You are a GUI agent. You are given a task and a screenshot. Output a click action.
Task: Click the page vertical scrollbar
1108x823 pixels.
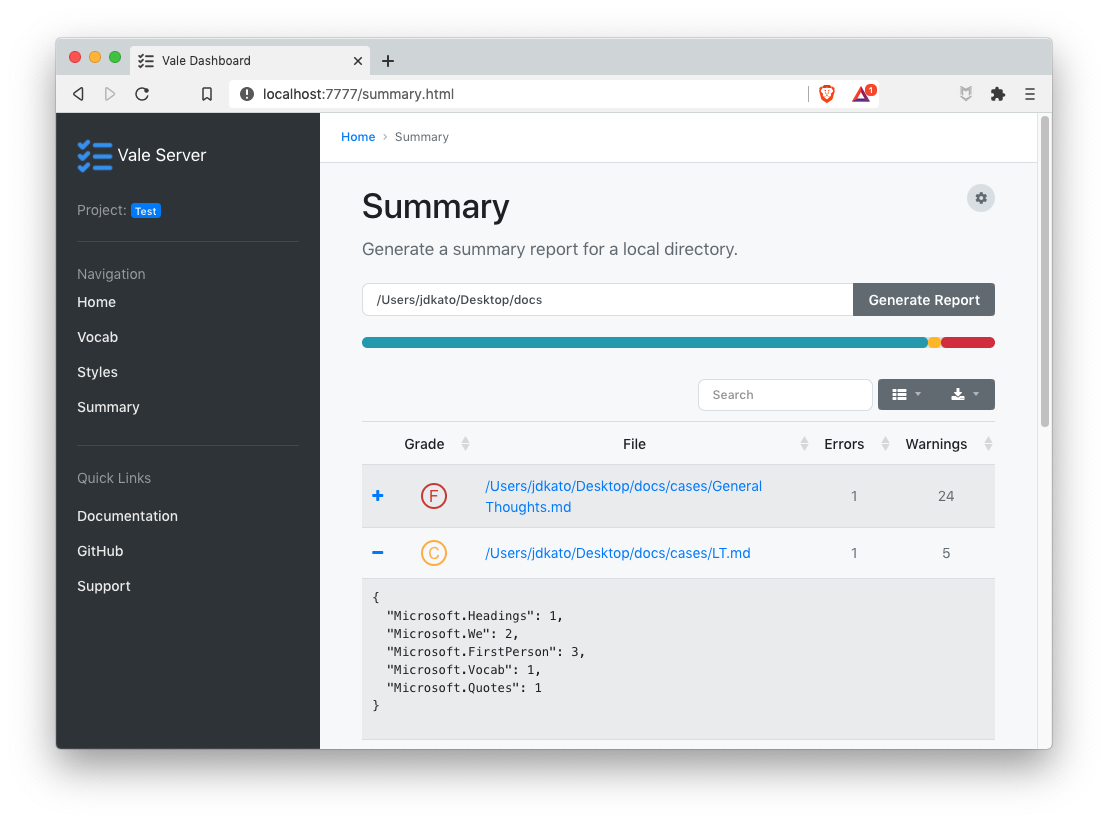(1045, 272)
